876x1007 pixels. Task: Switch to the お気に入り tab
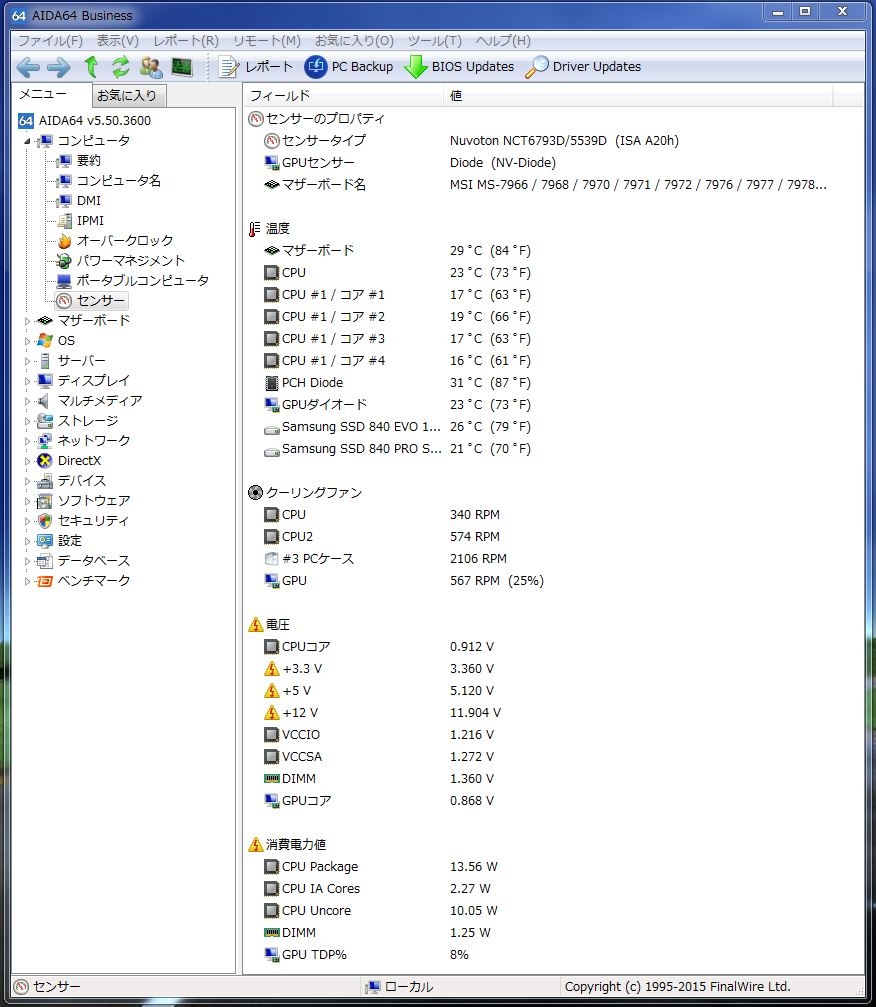129,96
